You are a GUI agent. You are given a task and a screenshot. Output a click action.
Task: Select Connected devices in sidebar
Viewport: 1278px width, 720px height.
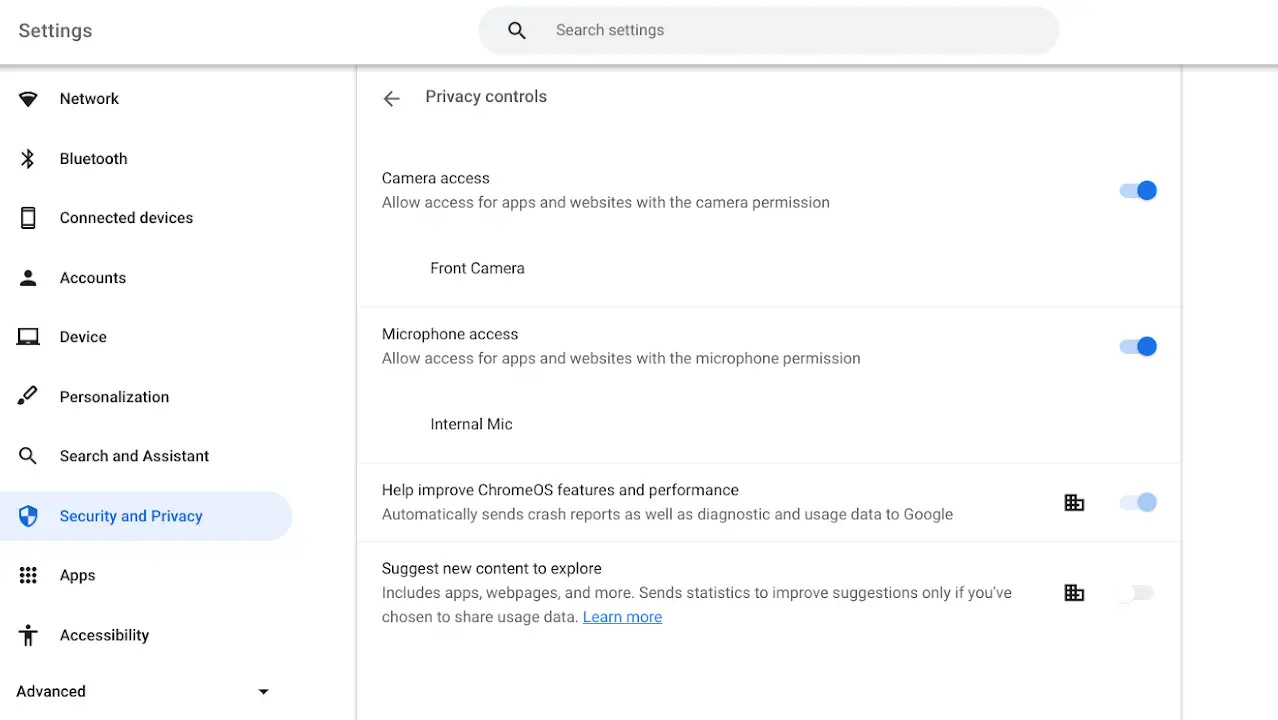point(146,218)
